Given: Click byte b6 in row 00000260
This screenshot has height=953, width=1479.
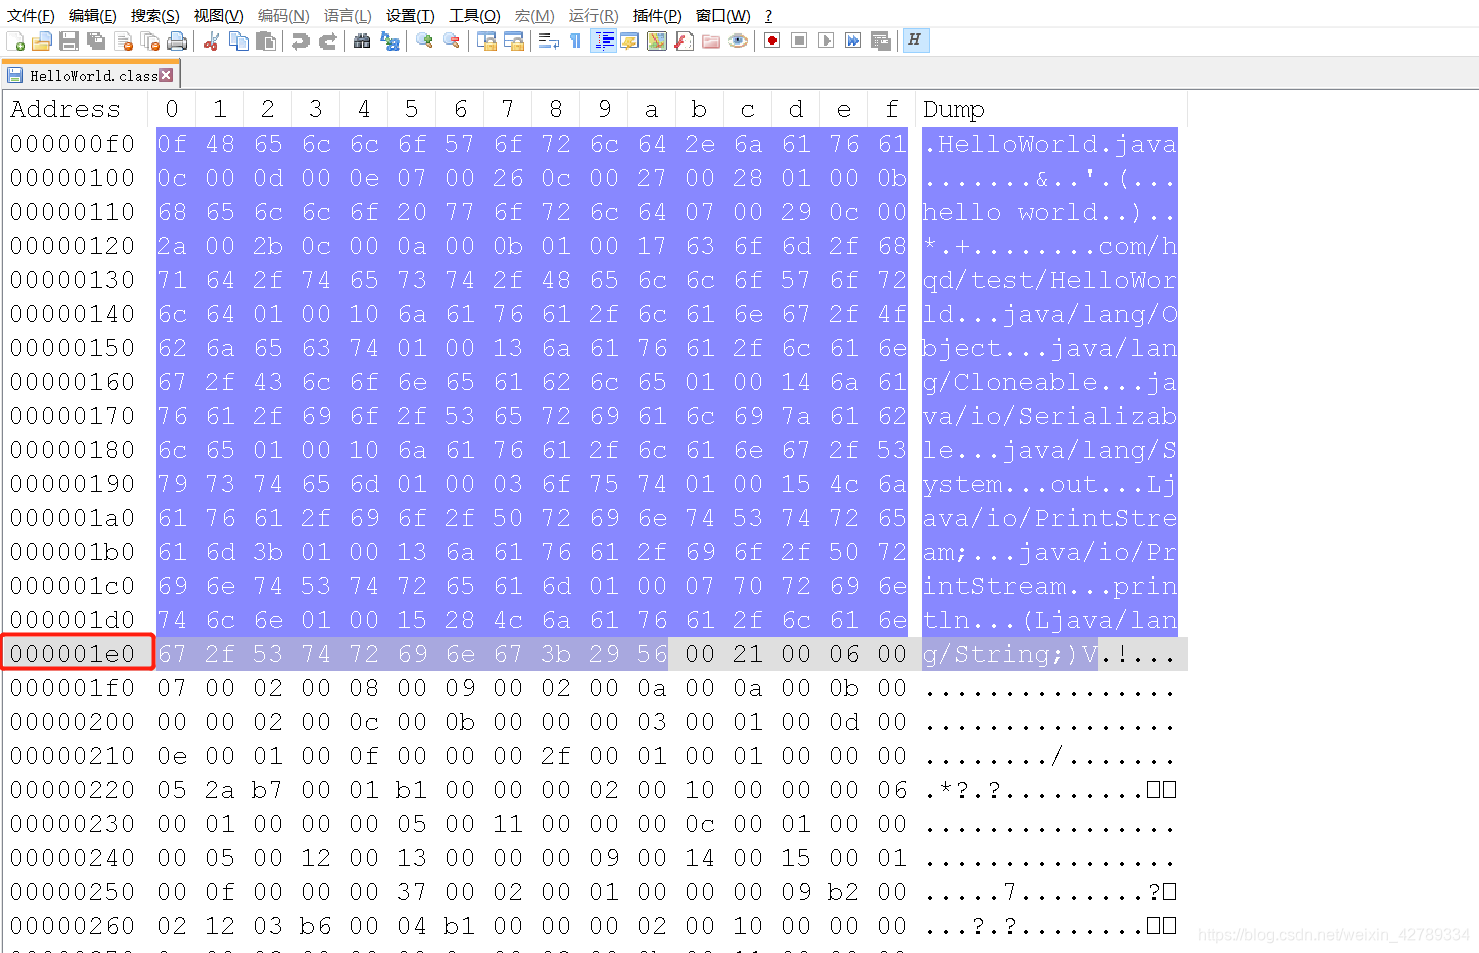Looking at the screenshot, I should 315,926.
